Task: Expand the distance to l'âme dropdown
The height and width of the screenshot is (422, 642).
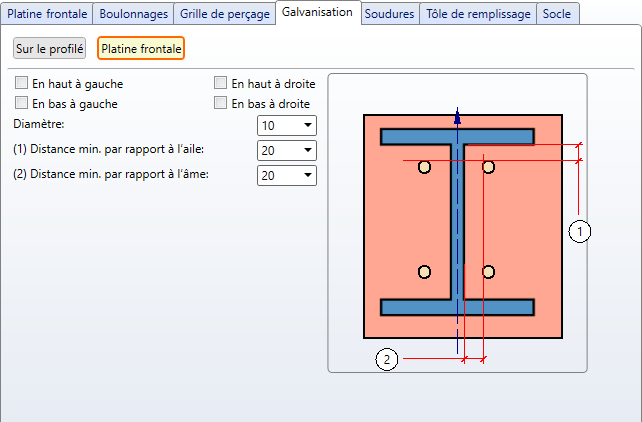Action: click(x=287, y=175)
